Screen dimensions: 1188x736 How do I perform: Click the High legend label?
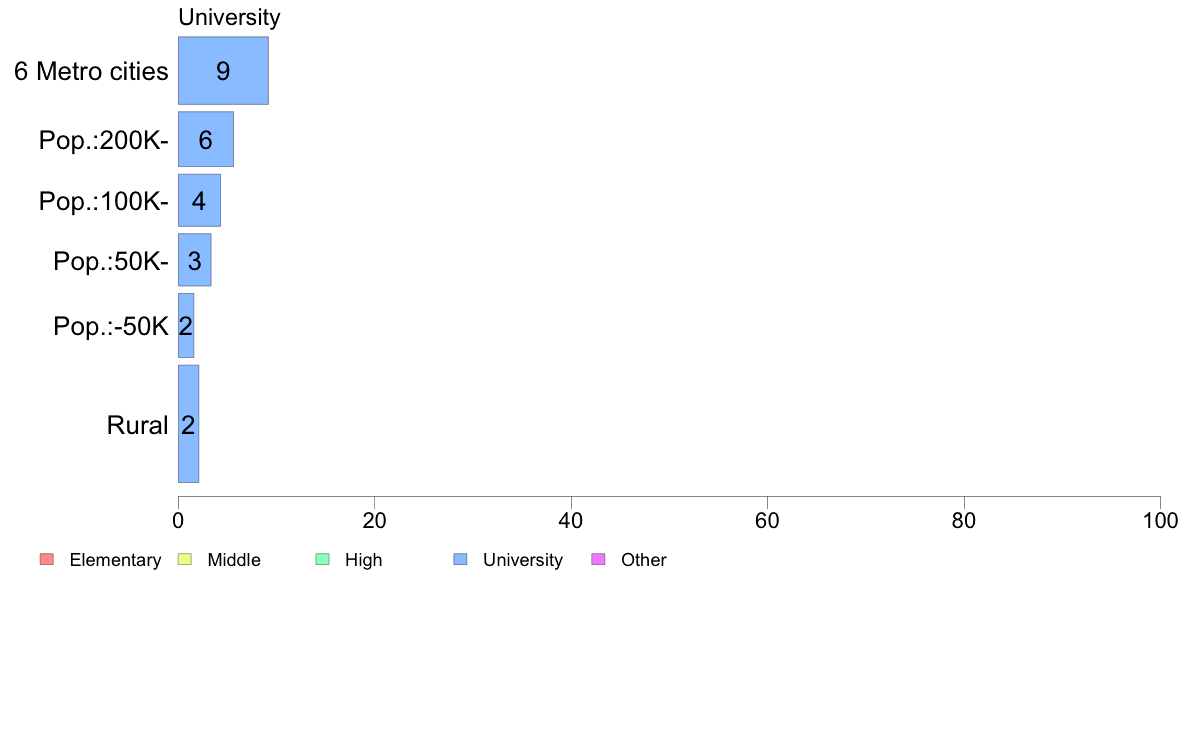364,560
